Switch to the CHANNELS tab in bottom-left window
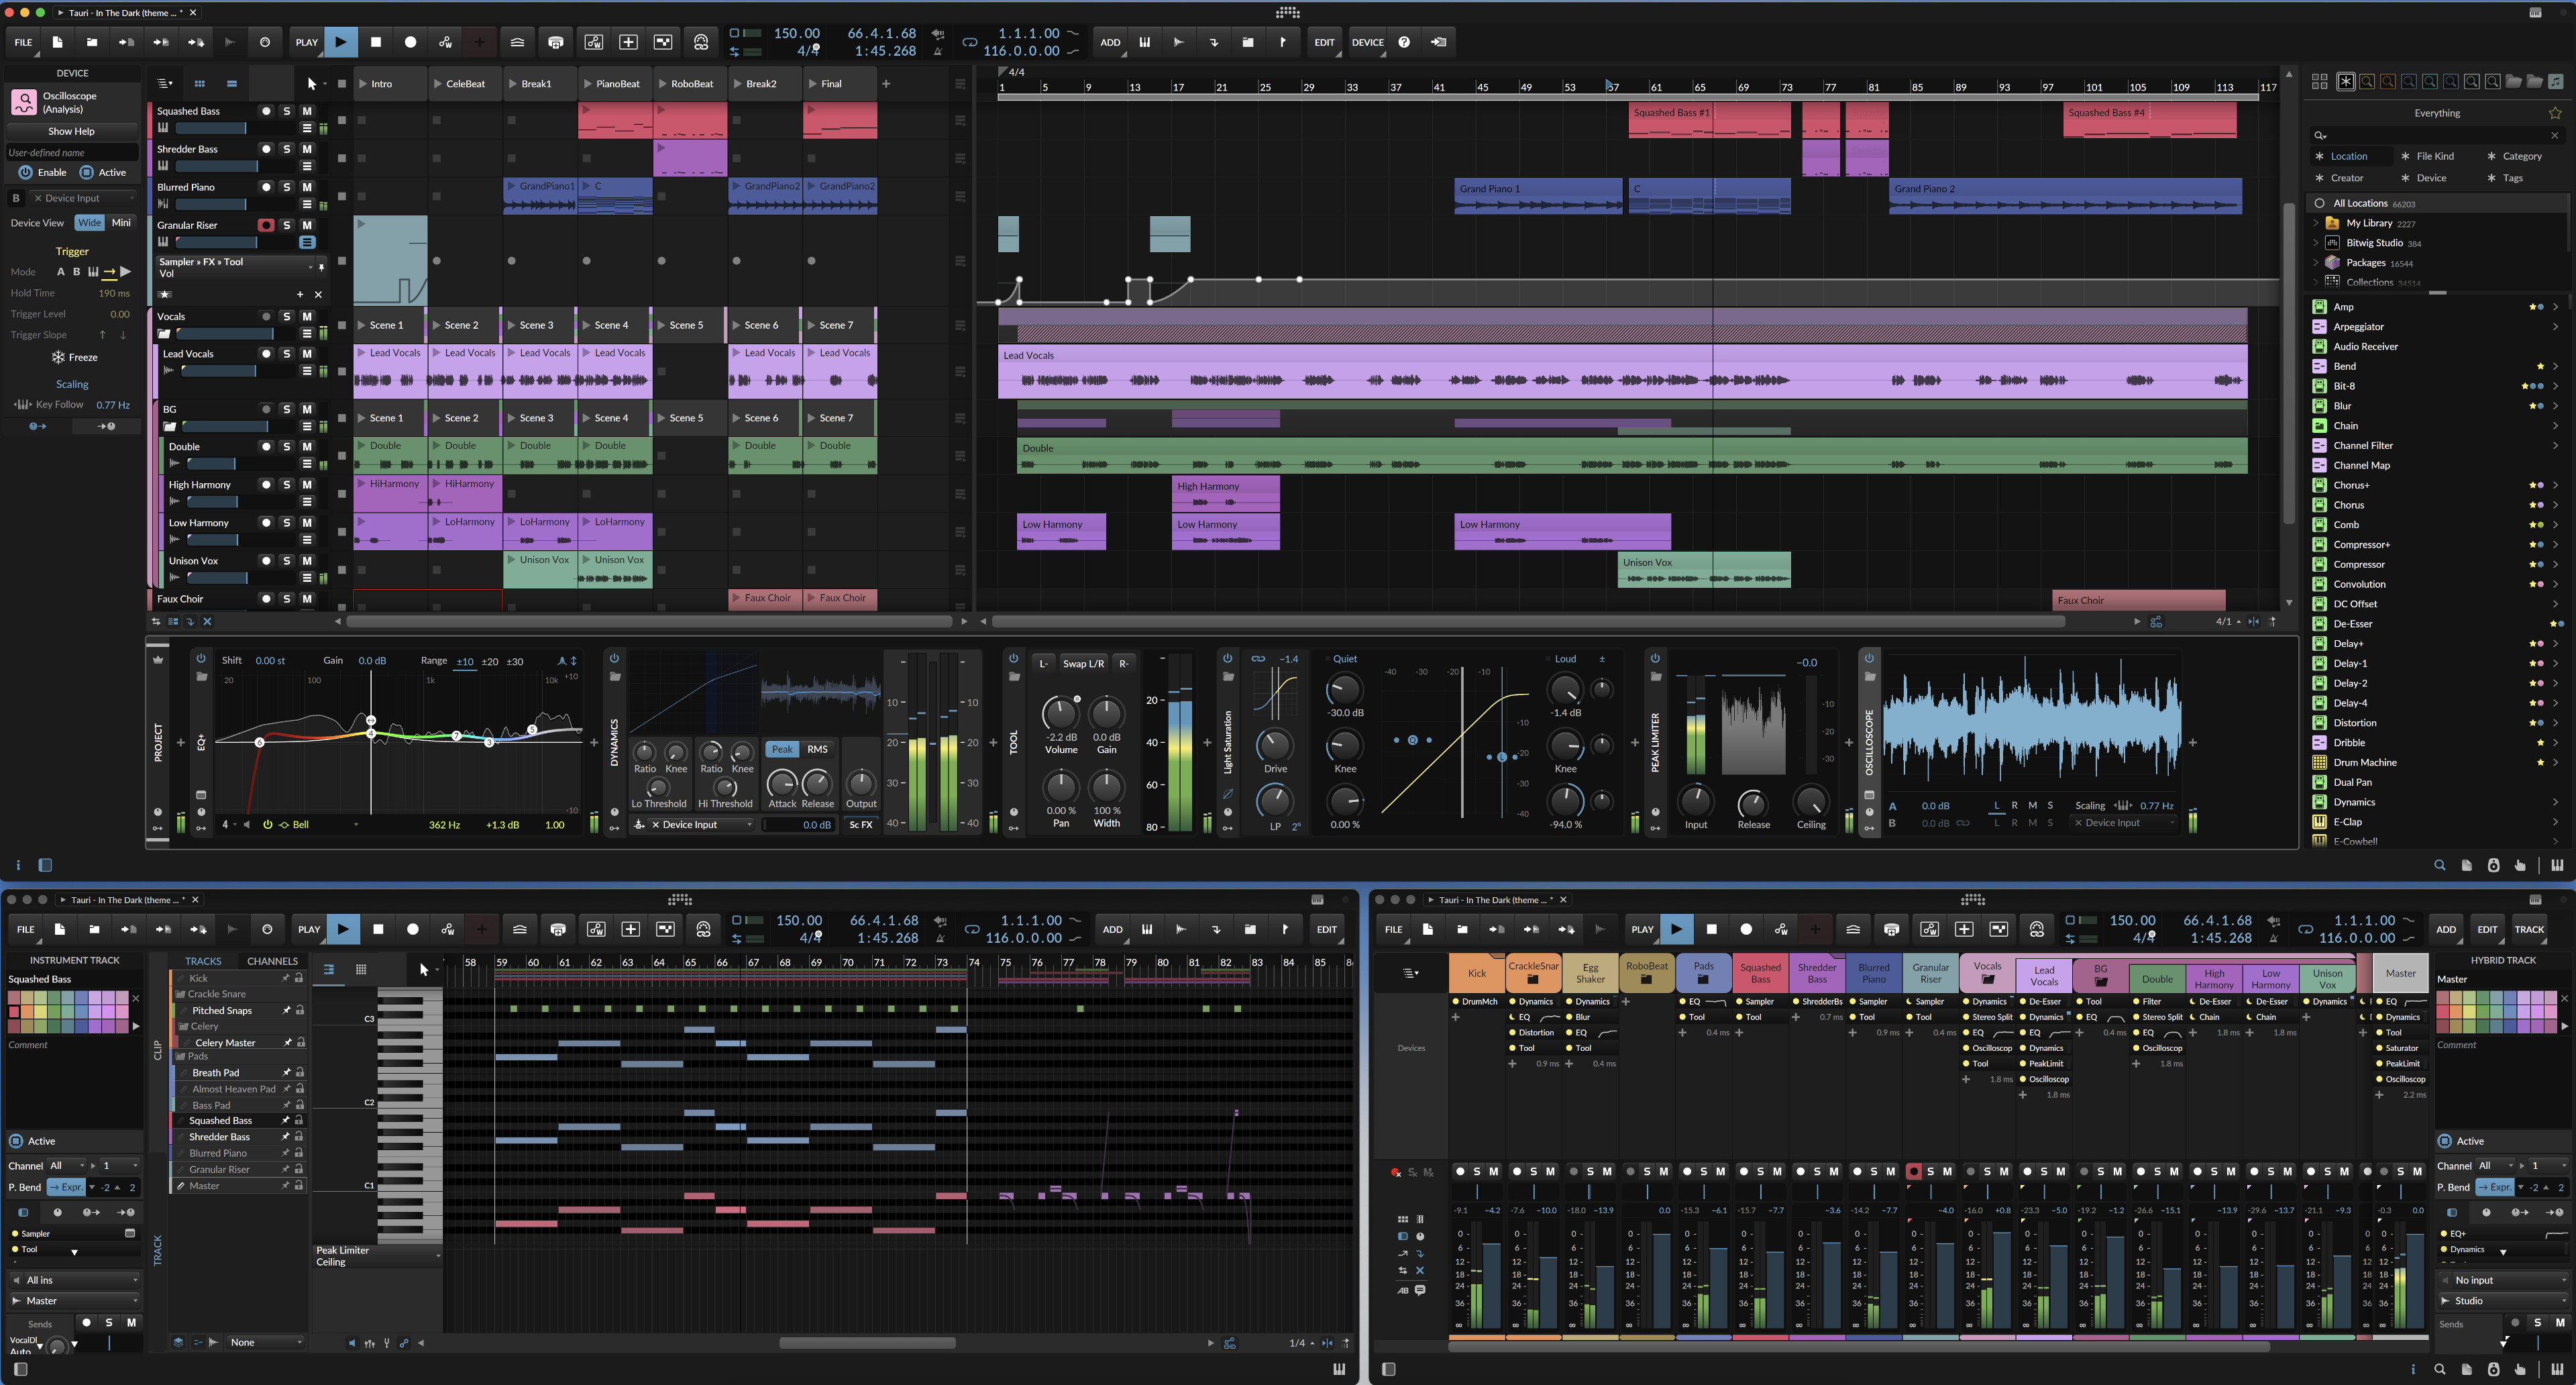 (x=272, y=961)
